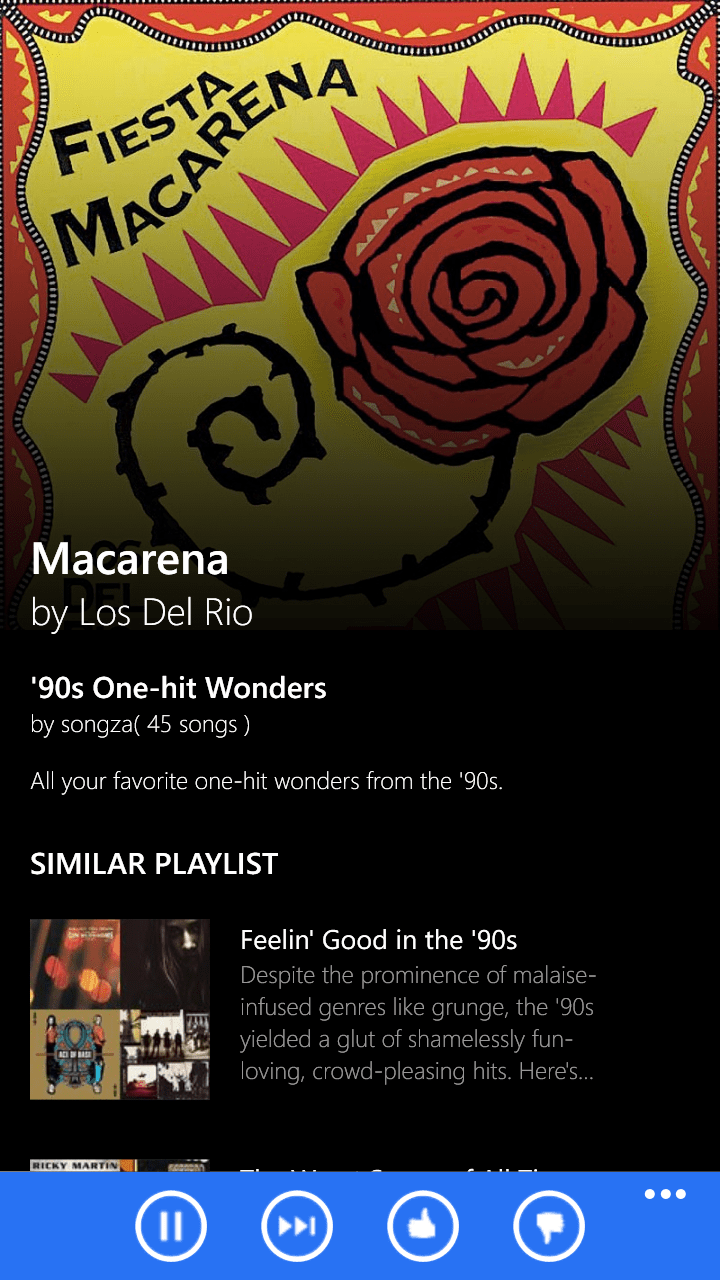The width and height of the screenshot is (720, 1280).
Task: Open the '90s One-hit Wonders playlist title
Action: point(178,688)
